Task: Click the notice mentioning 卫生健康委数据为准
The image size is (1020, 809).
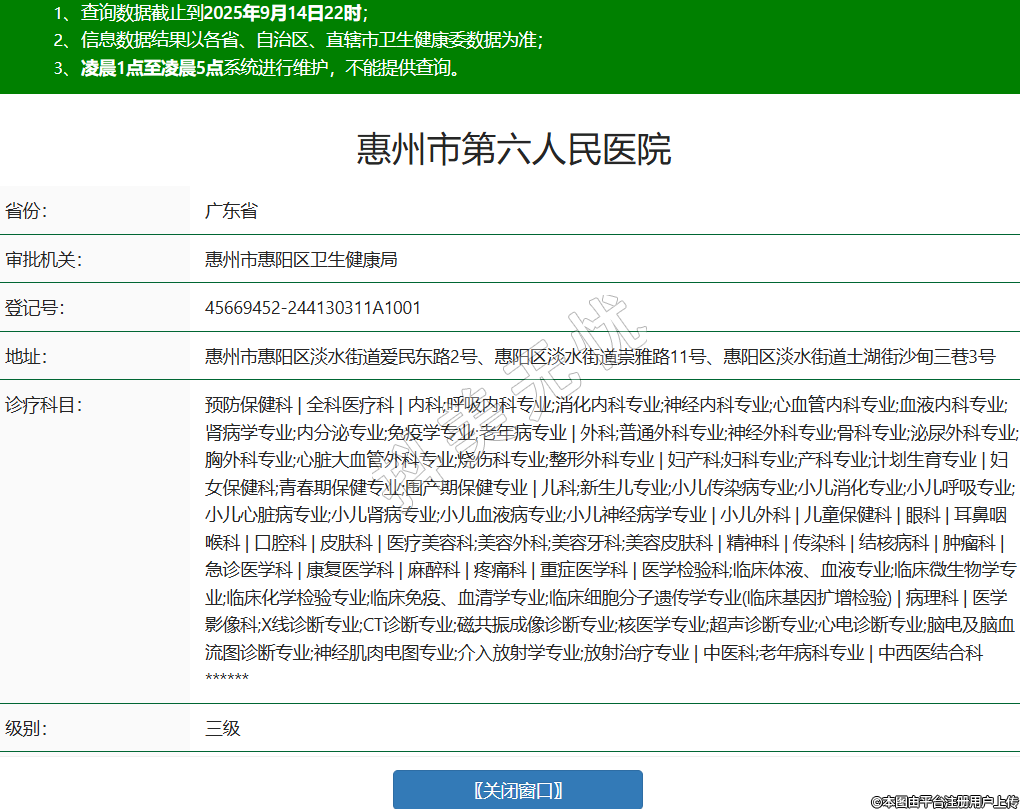Action: pos(298,41)
